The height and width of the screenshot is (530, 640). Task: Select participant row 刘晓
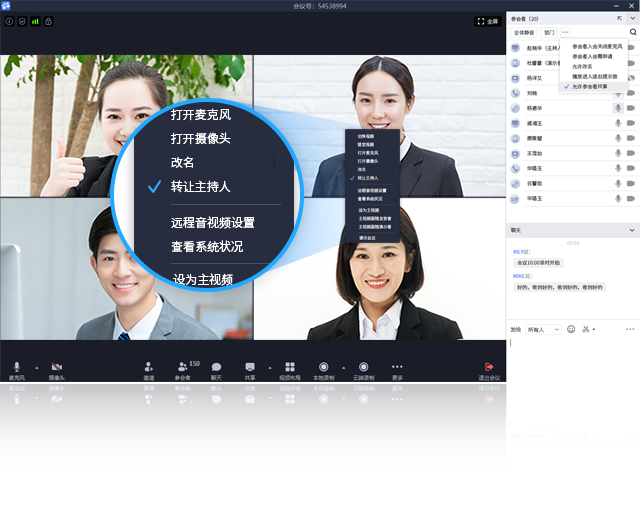pyautogui.click(x=573, y=93)
